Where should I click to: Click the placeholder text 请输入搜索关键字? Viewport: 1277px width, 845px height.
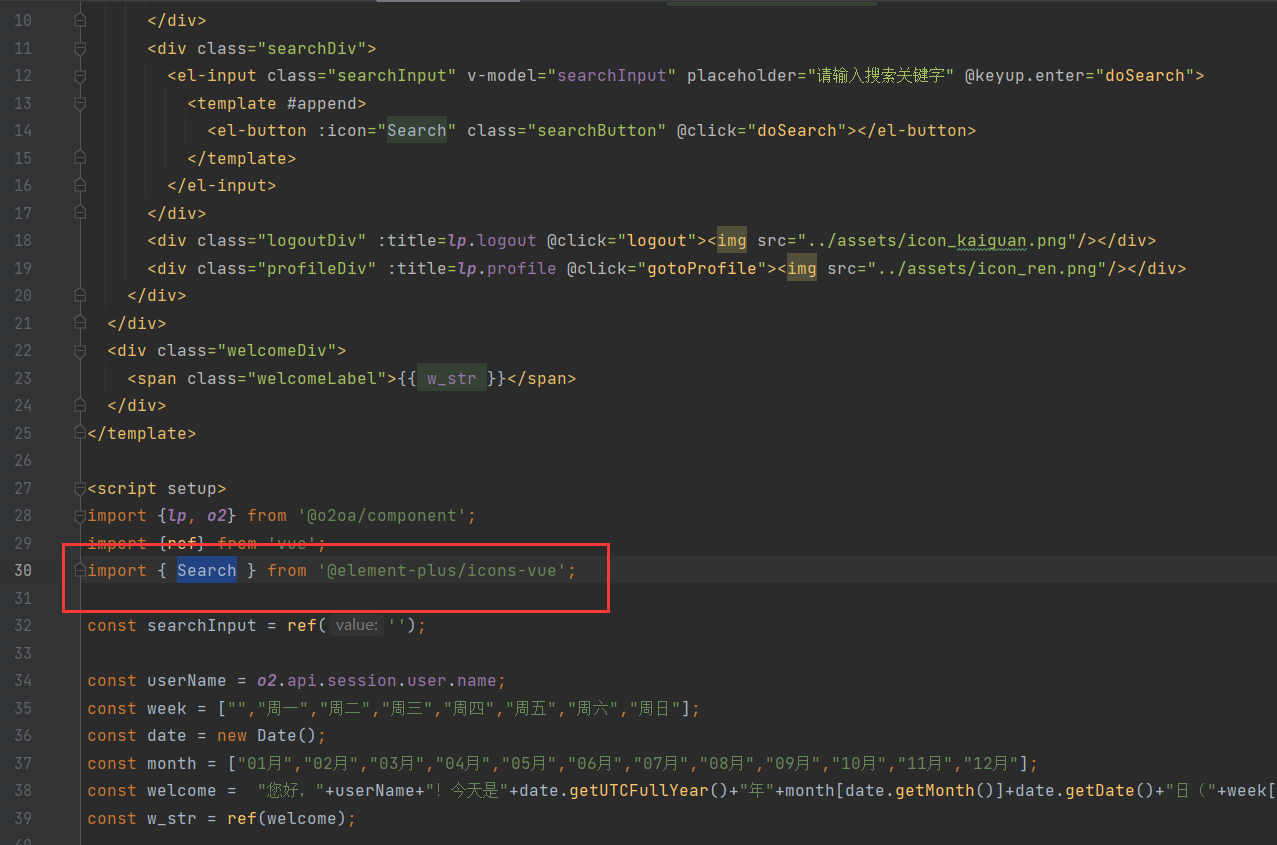[x=881, y=75]
